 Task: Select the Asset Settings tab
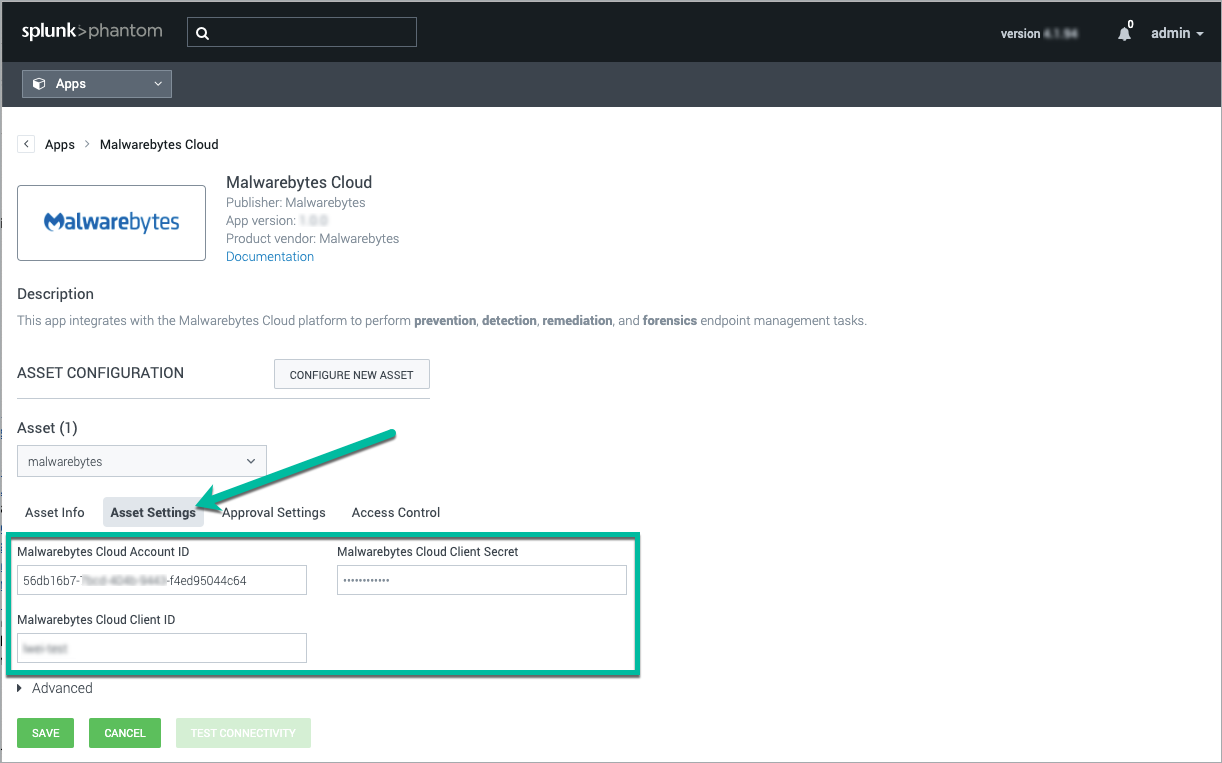tap(153, 512)
